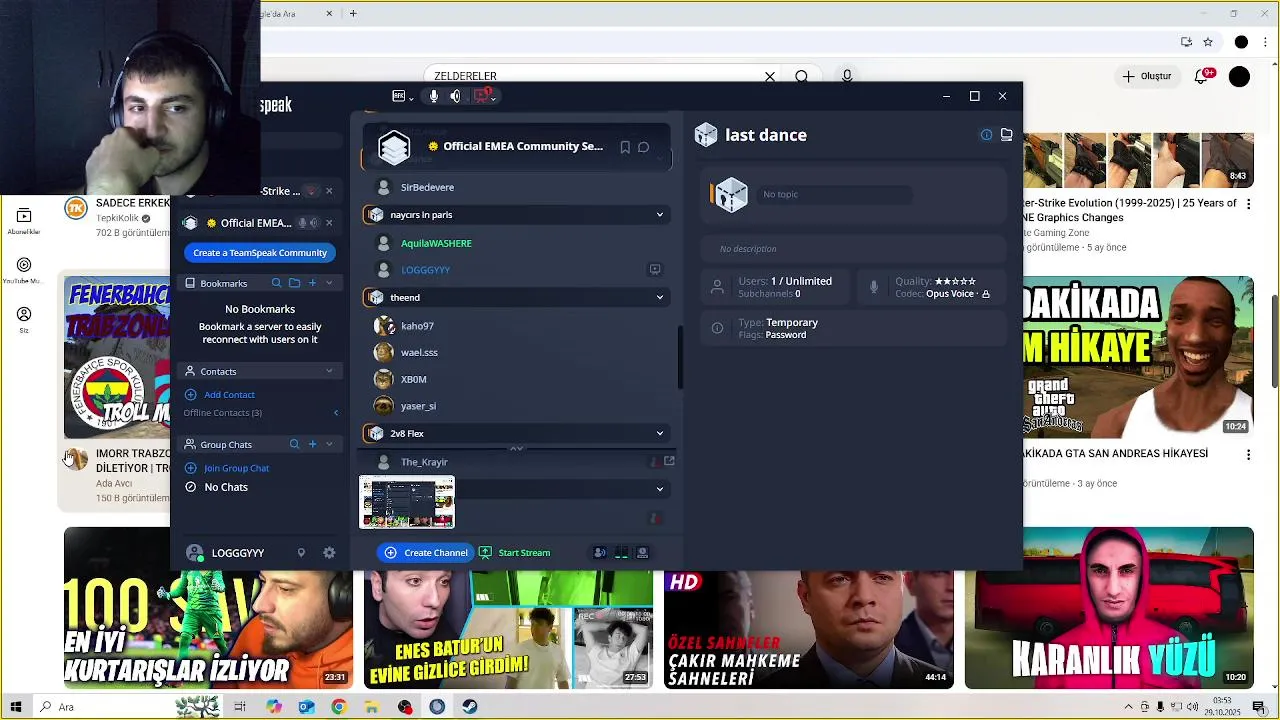Bookmark the Official EMEA Community Server
1280x720 pixels.
coord(625,147)
